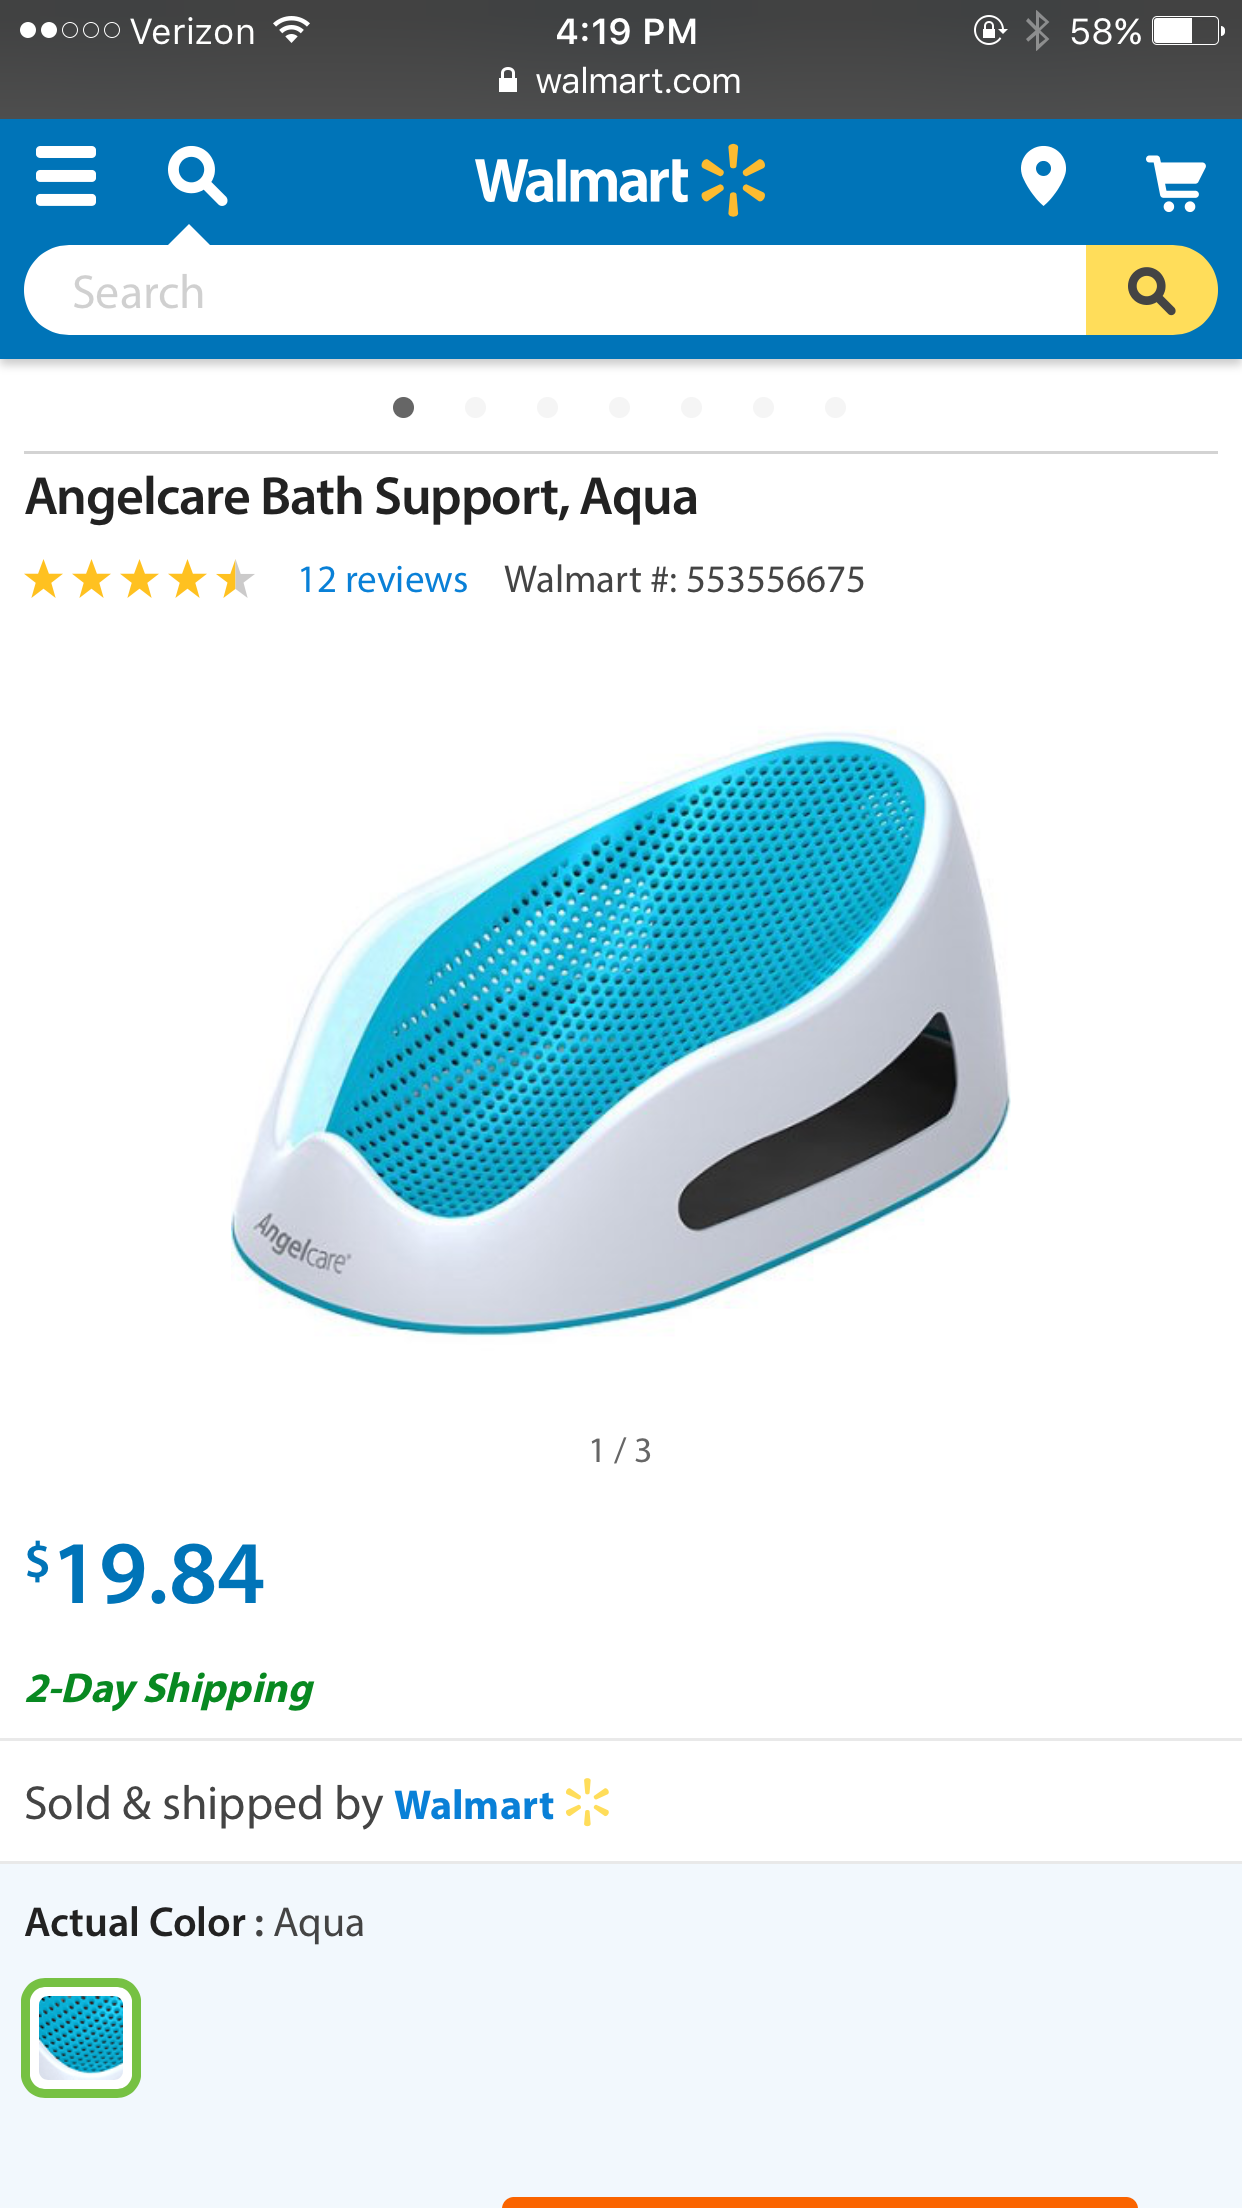Focus the Search input field
This screenshot has width=1242, height=2208.
555,290
